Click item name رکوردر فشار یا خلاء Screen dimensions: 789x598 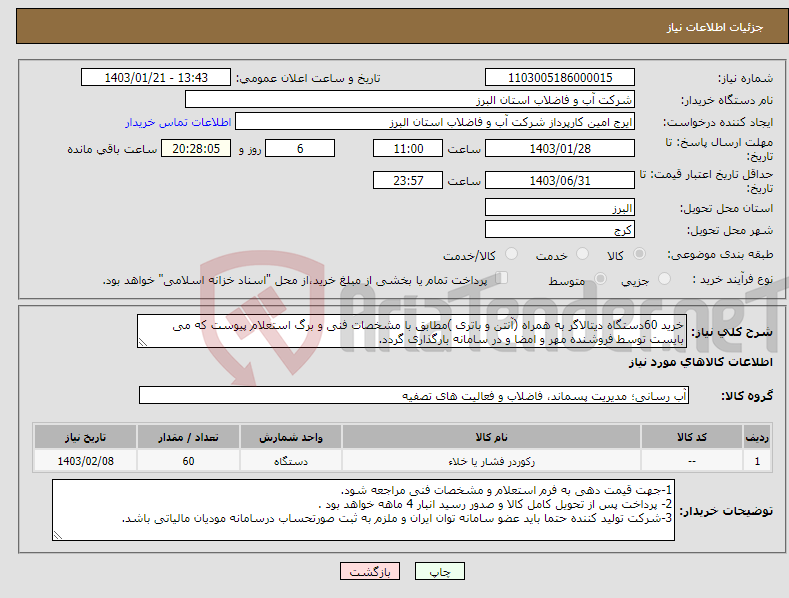(x=491, y=461)
